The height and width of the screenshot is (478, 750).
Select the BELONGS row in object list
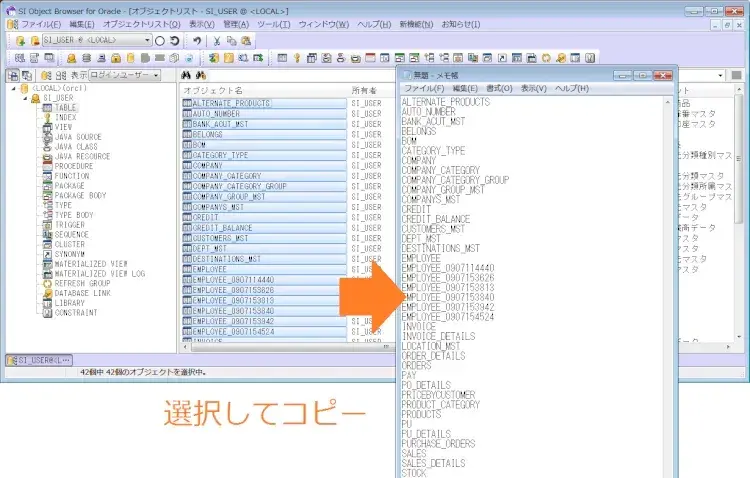265,134
